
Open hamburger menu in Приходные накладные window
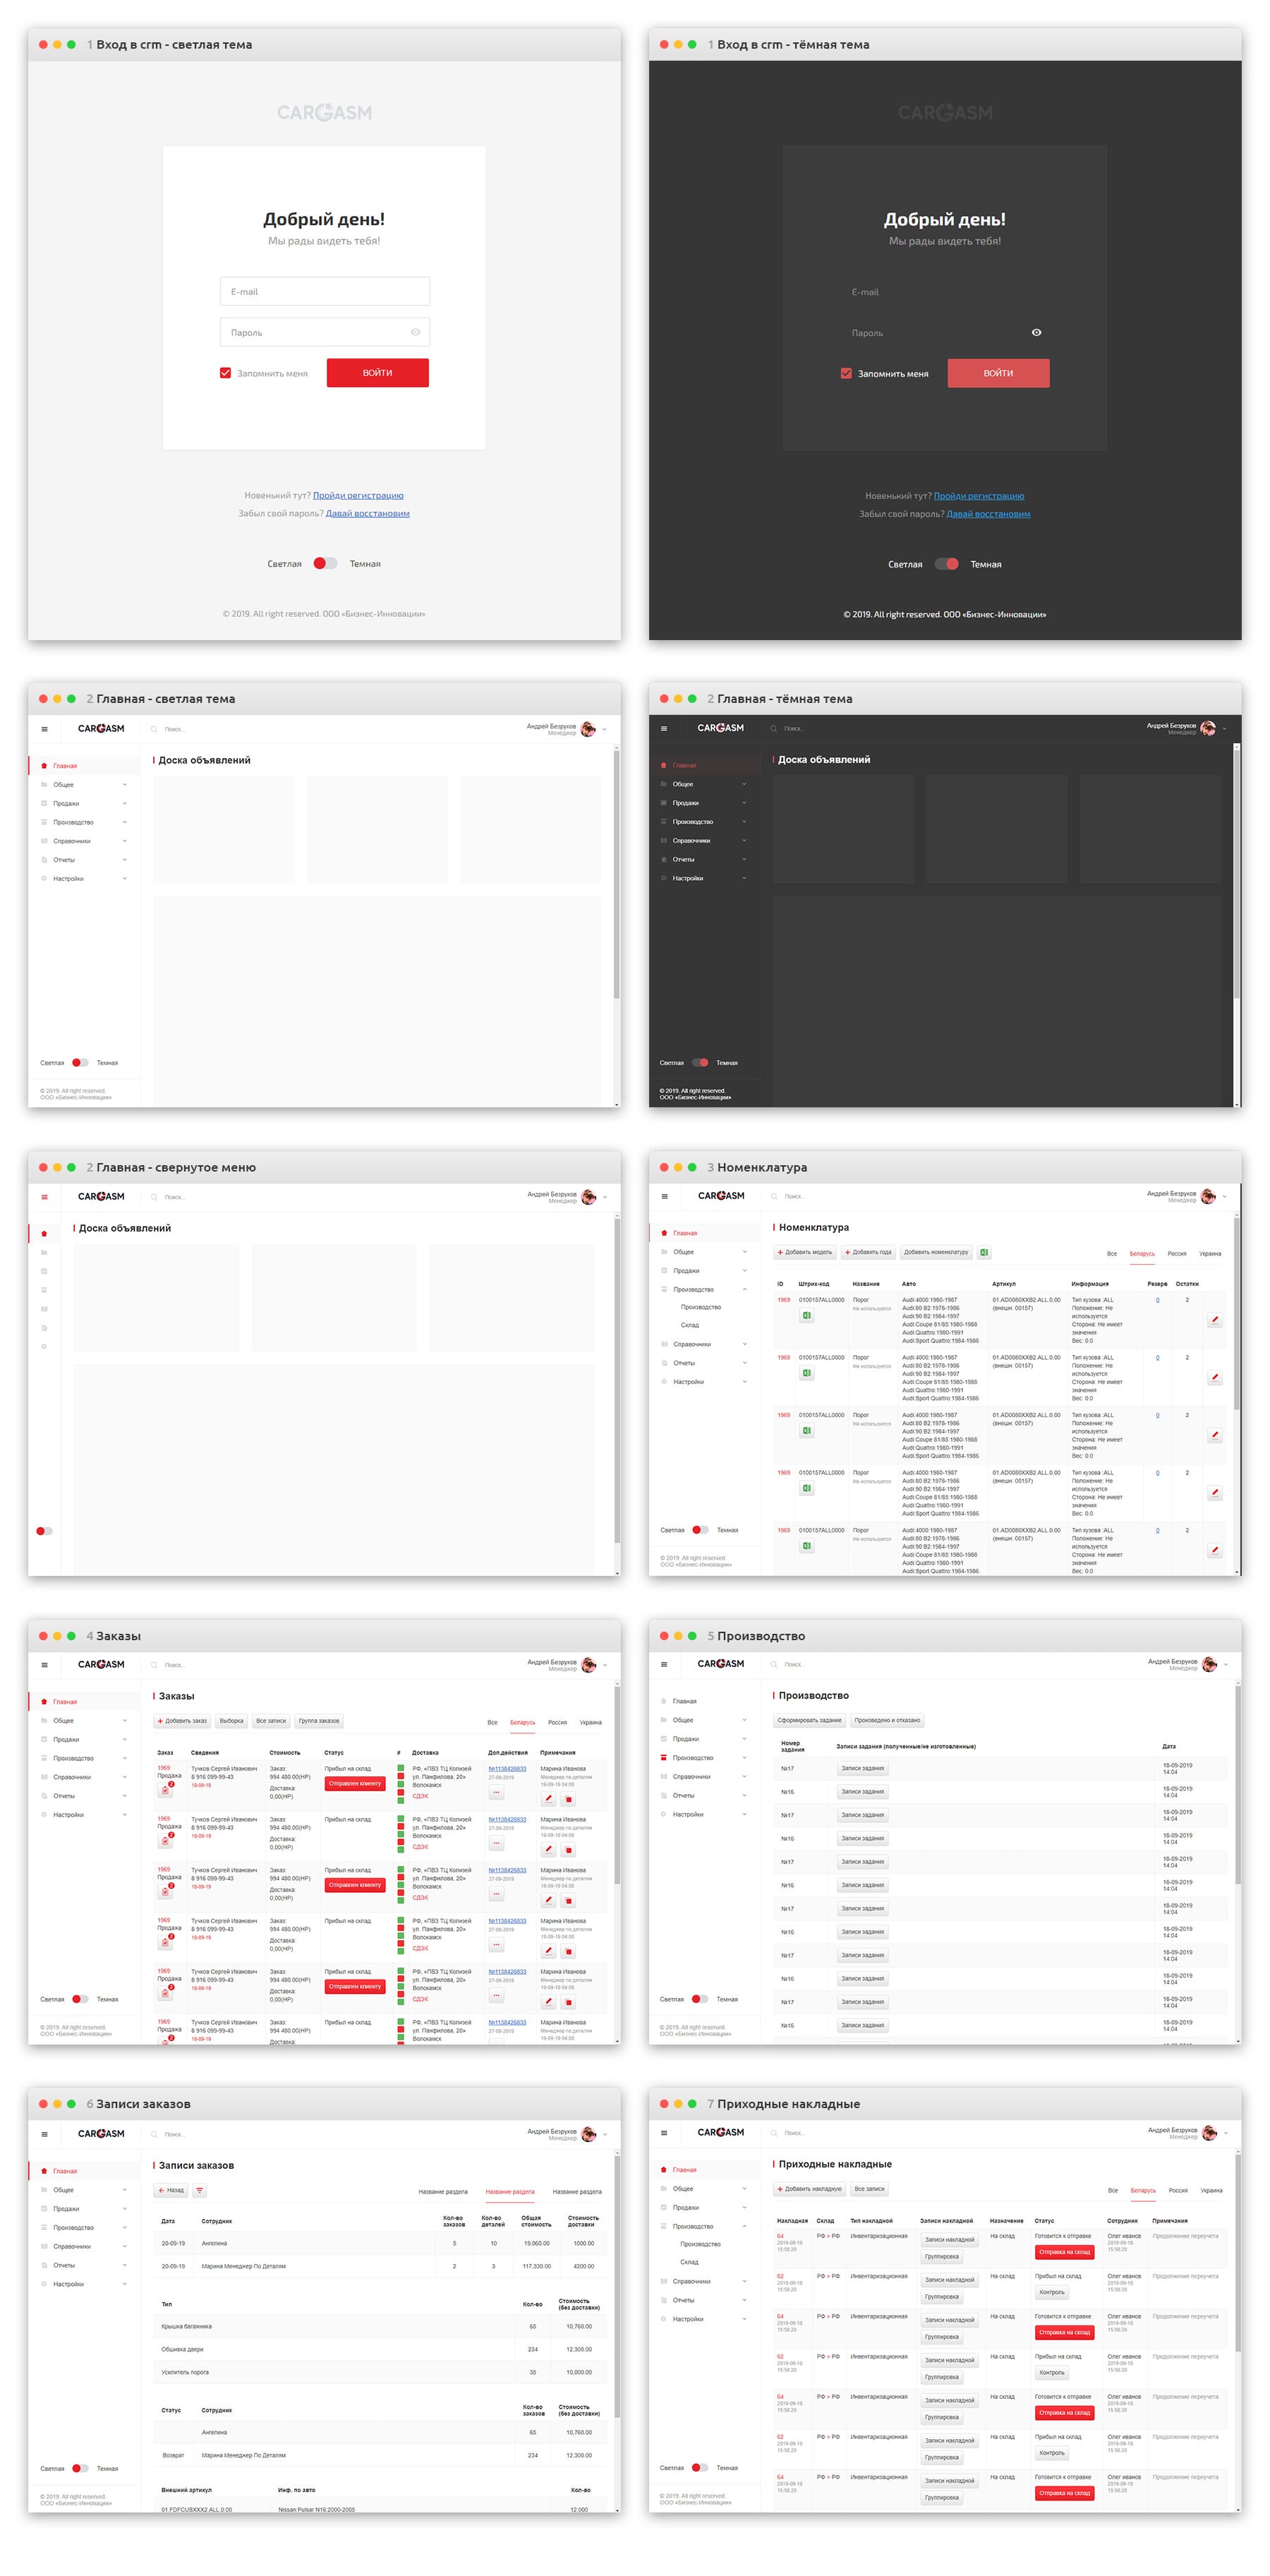(x=664, y=2132)
